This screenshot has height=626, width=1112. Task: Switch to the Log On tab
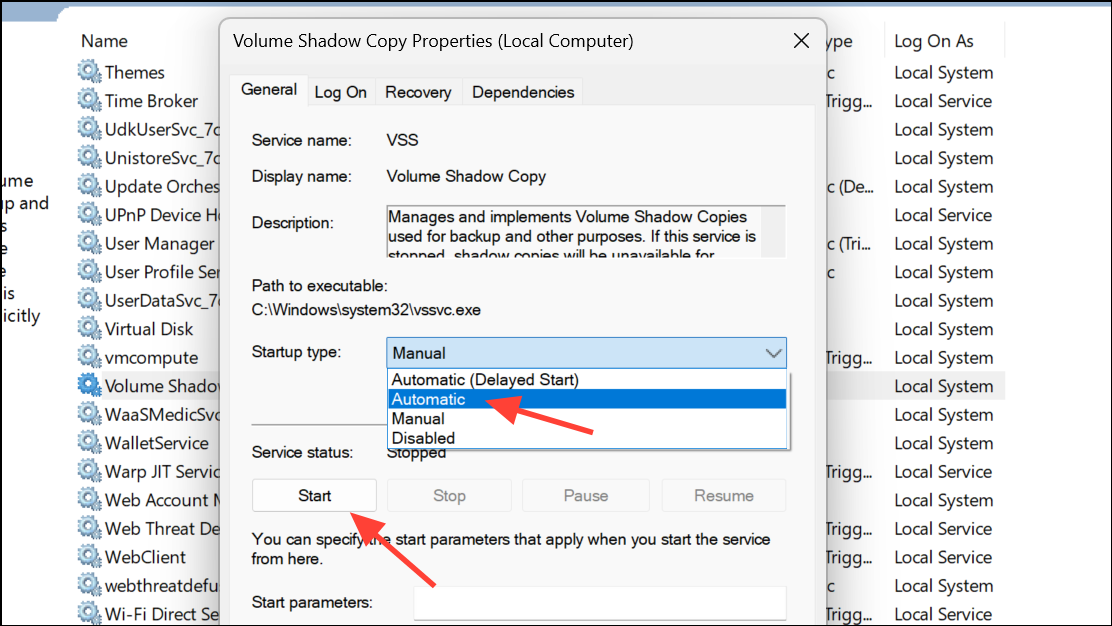[x=340, y=92]
